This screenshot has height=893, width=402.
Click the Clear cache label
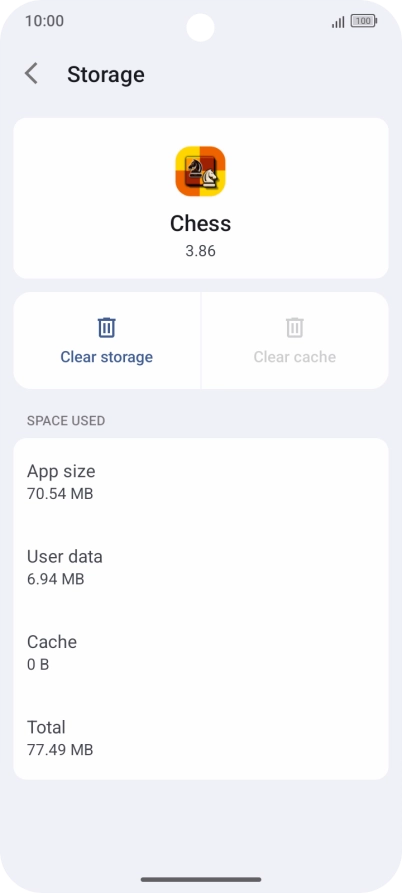294,357
